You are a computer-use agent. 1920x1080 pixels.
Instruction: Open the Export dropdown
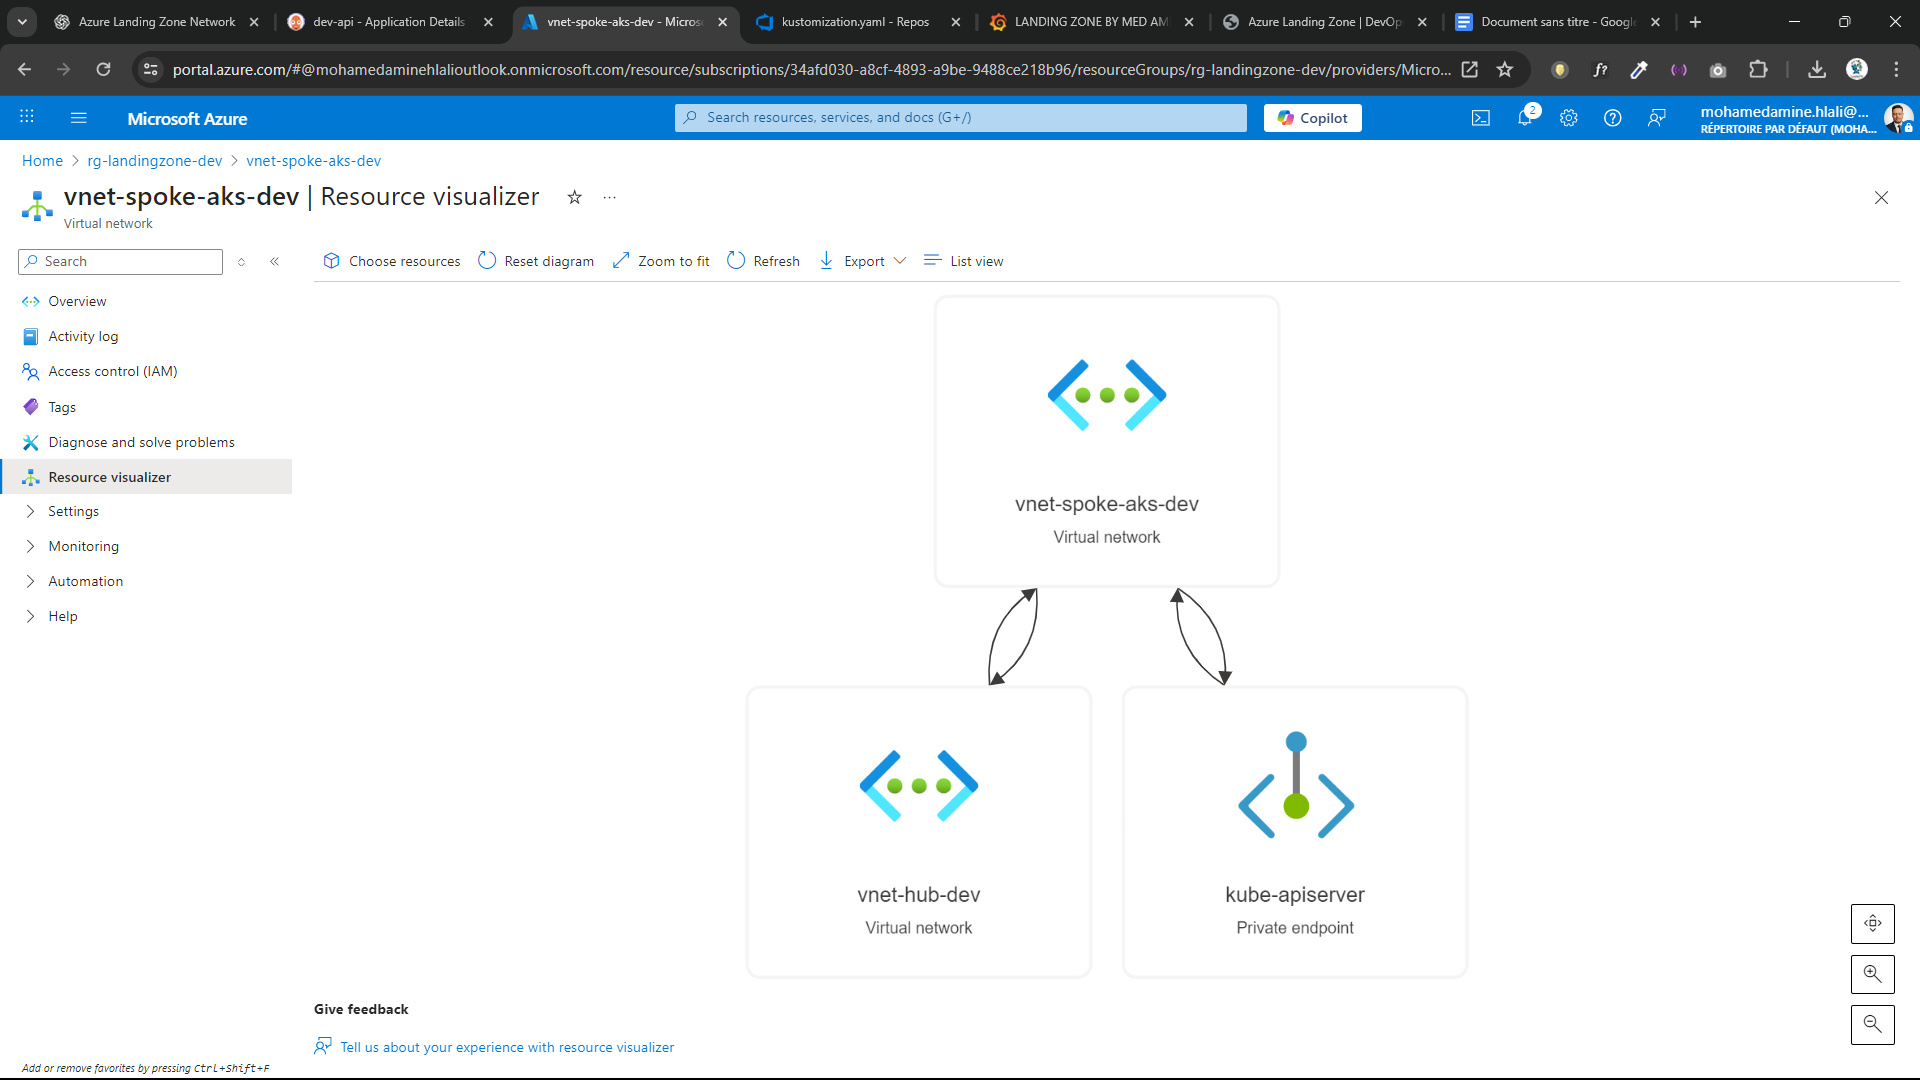[864, 261]
